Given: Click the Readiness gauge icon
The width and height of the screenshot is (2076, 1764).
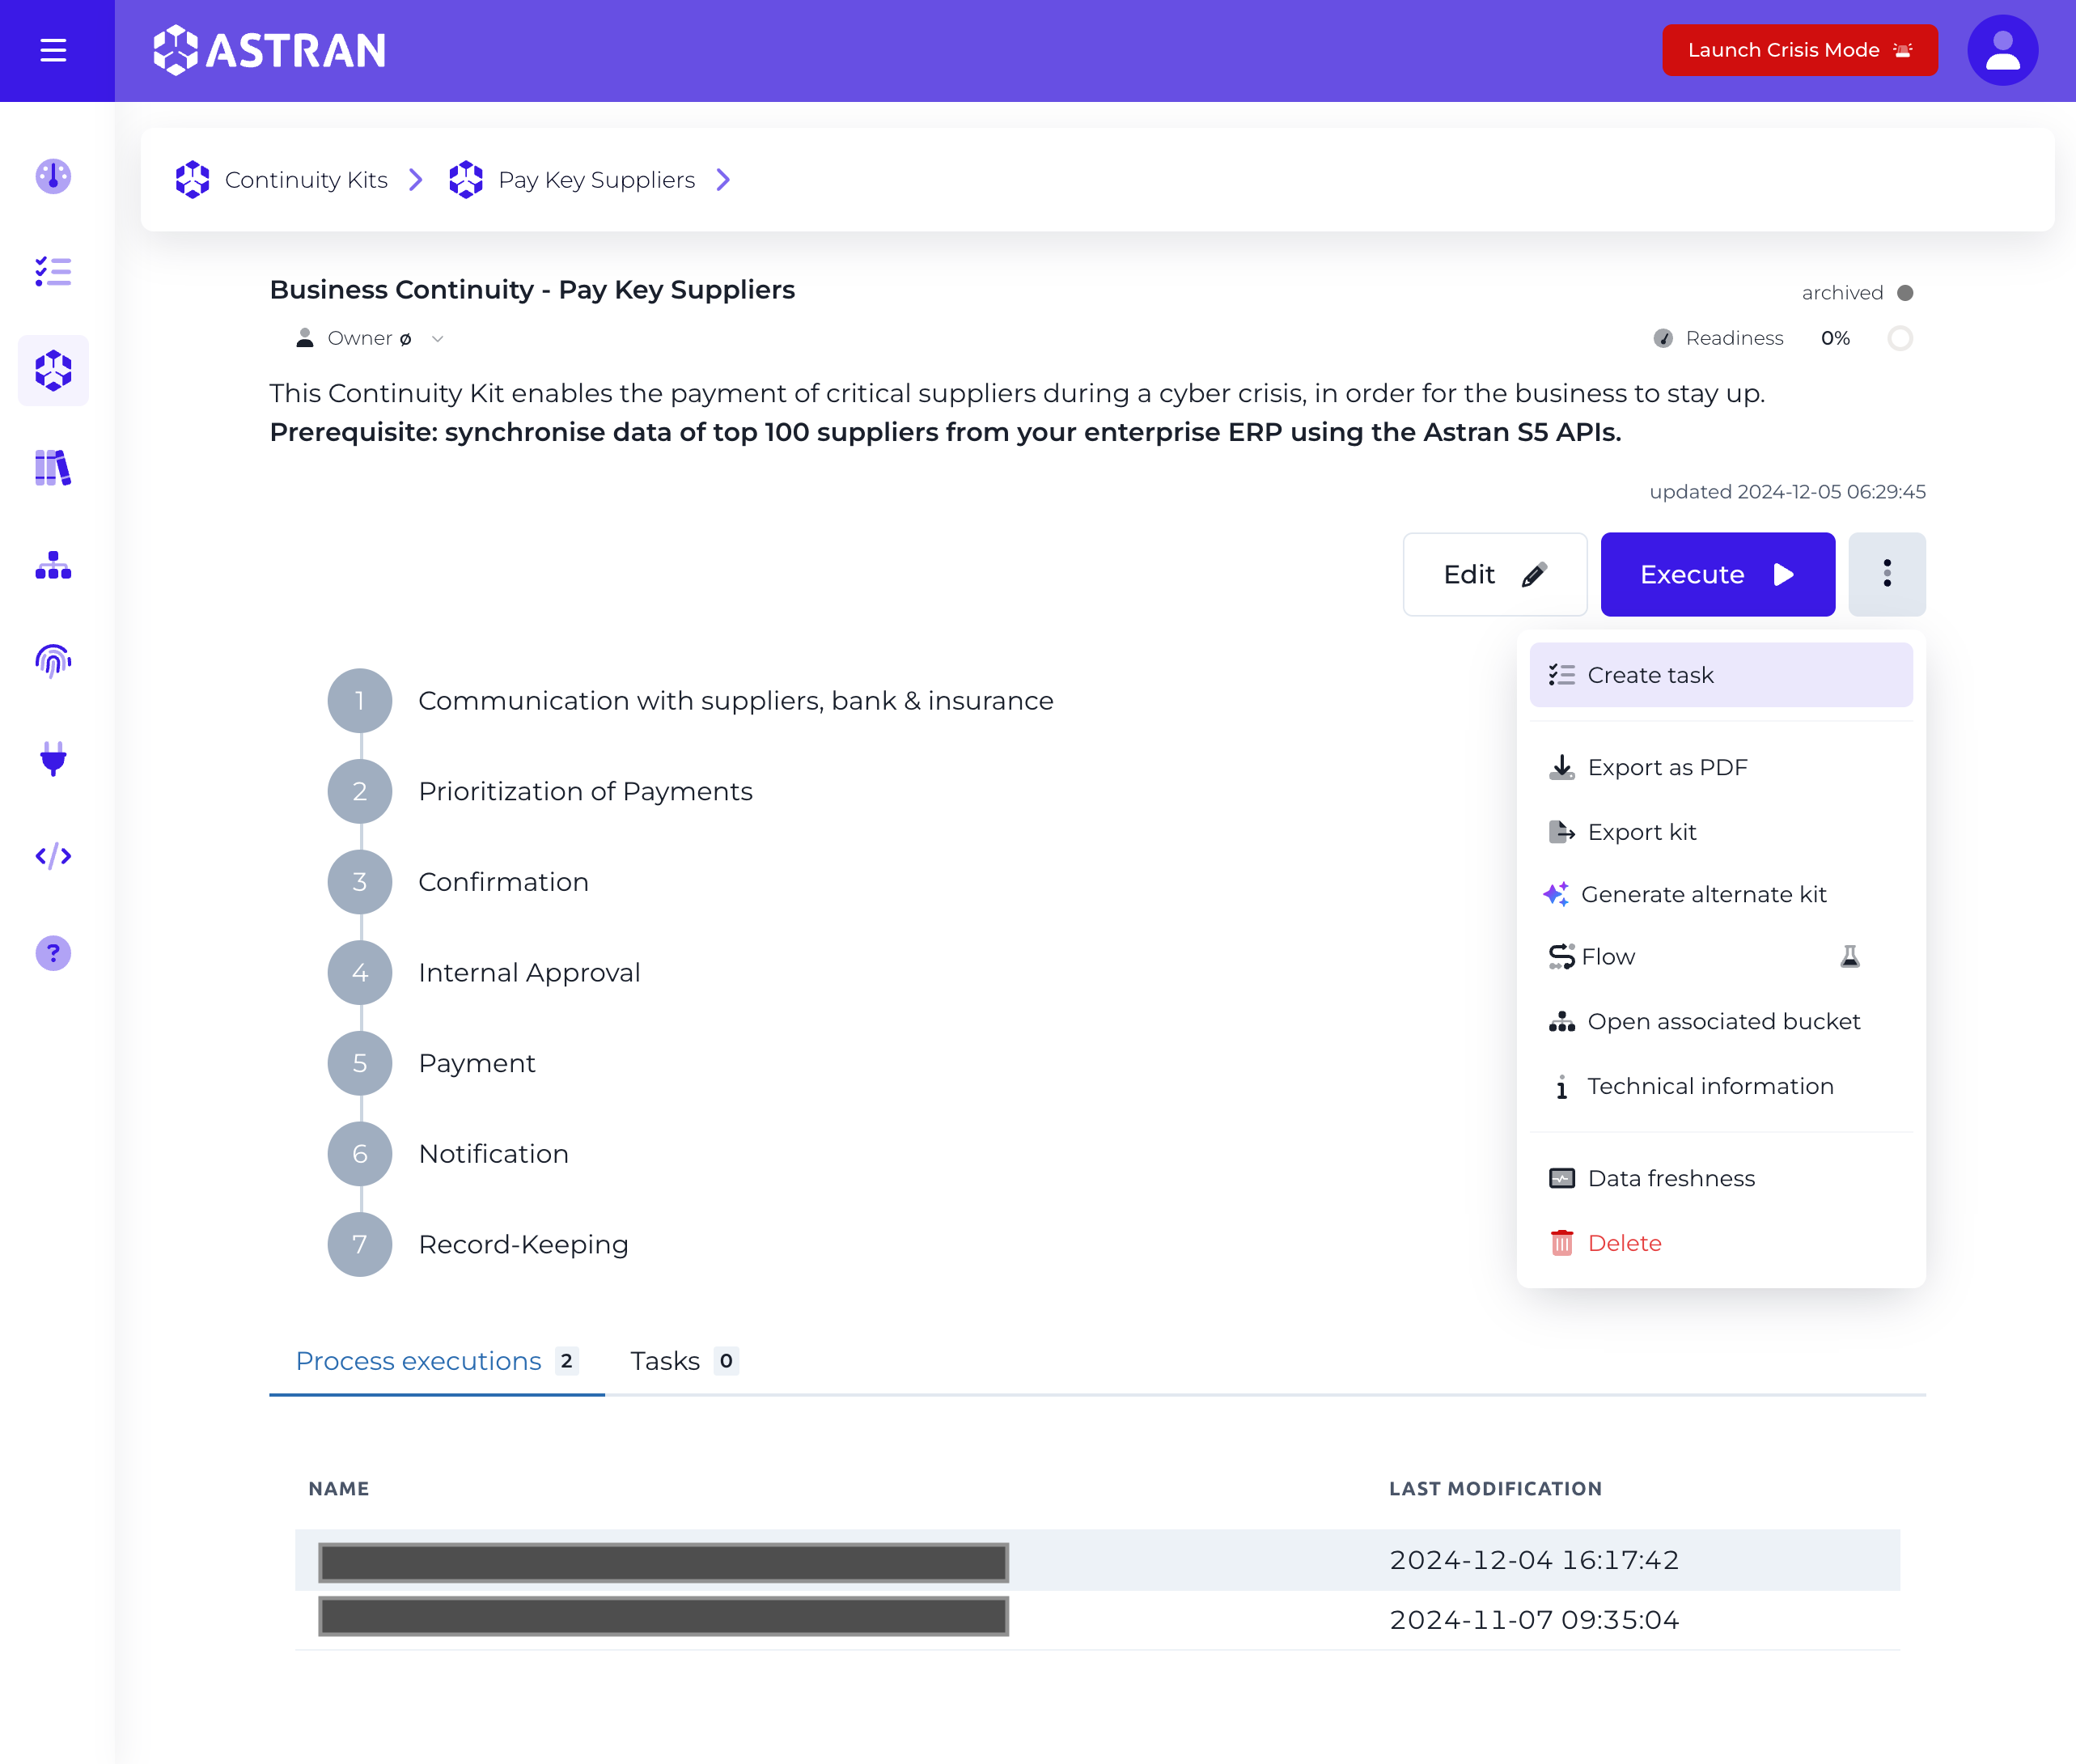Looking at the screenshot, I should point(1663,338).
